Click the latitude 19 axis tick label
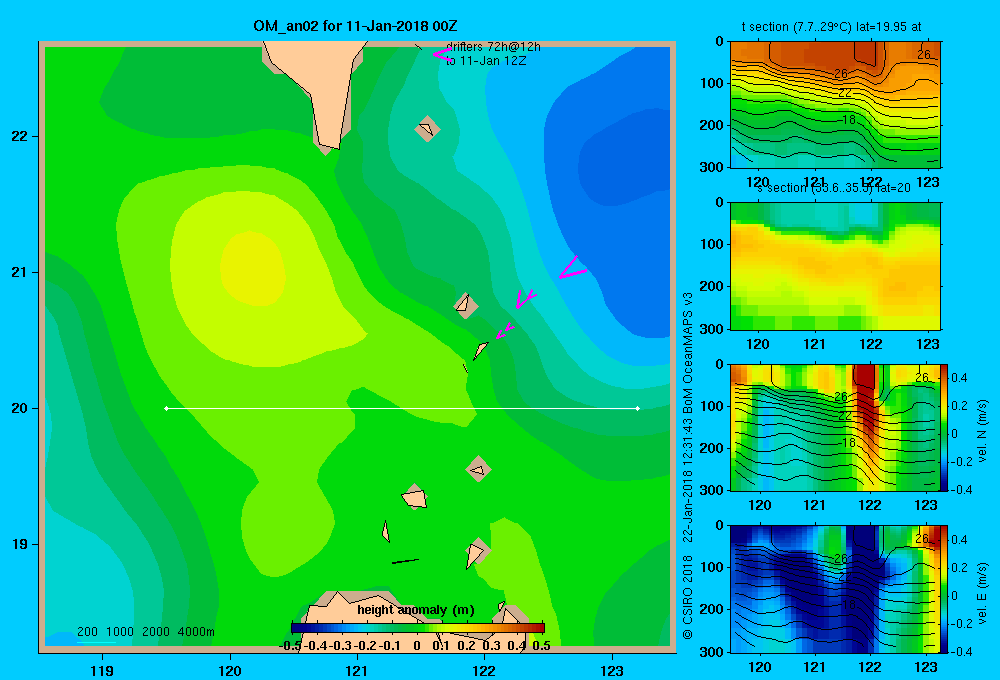This screenshot has height=680, width=1000. pos(20,544)
